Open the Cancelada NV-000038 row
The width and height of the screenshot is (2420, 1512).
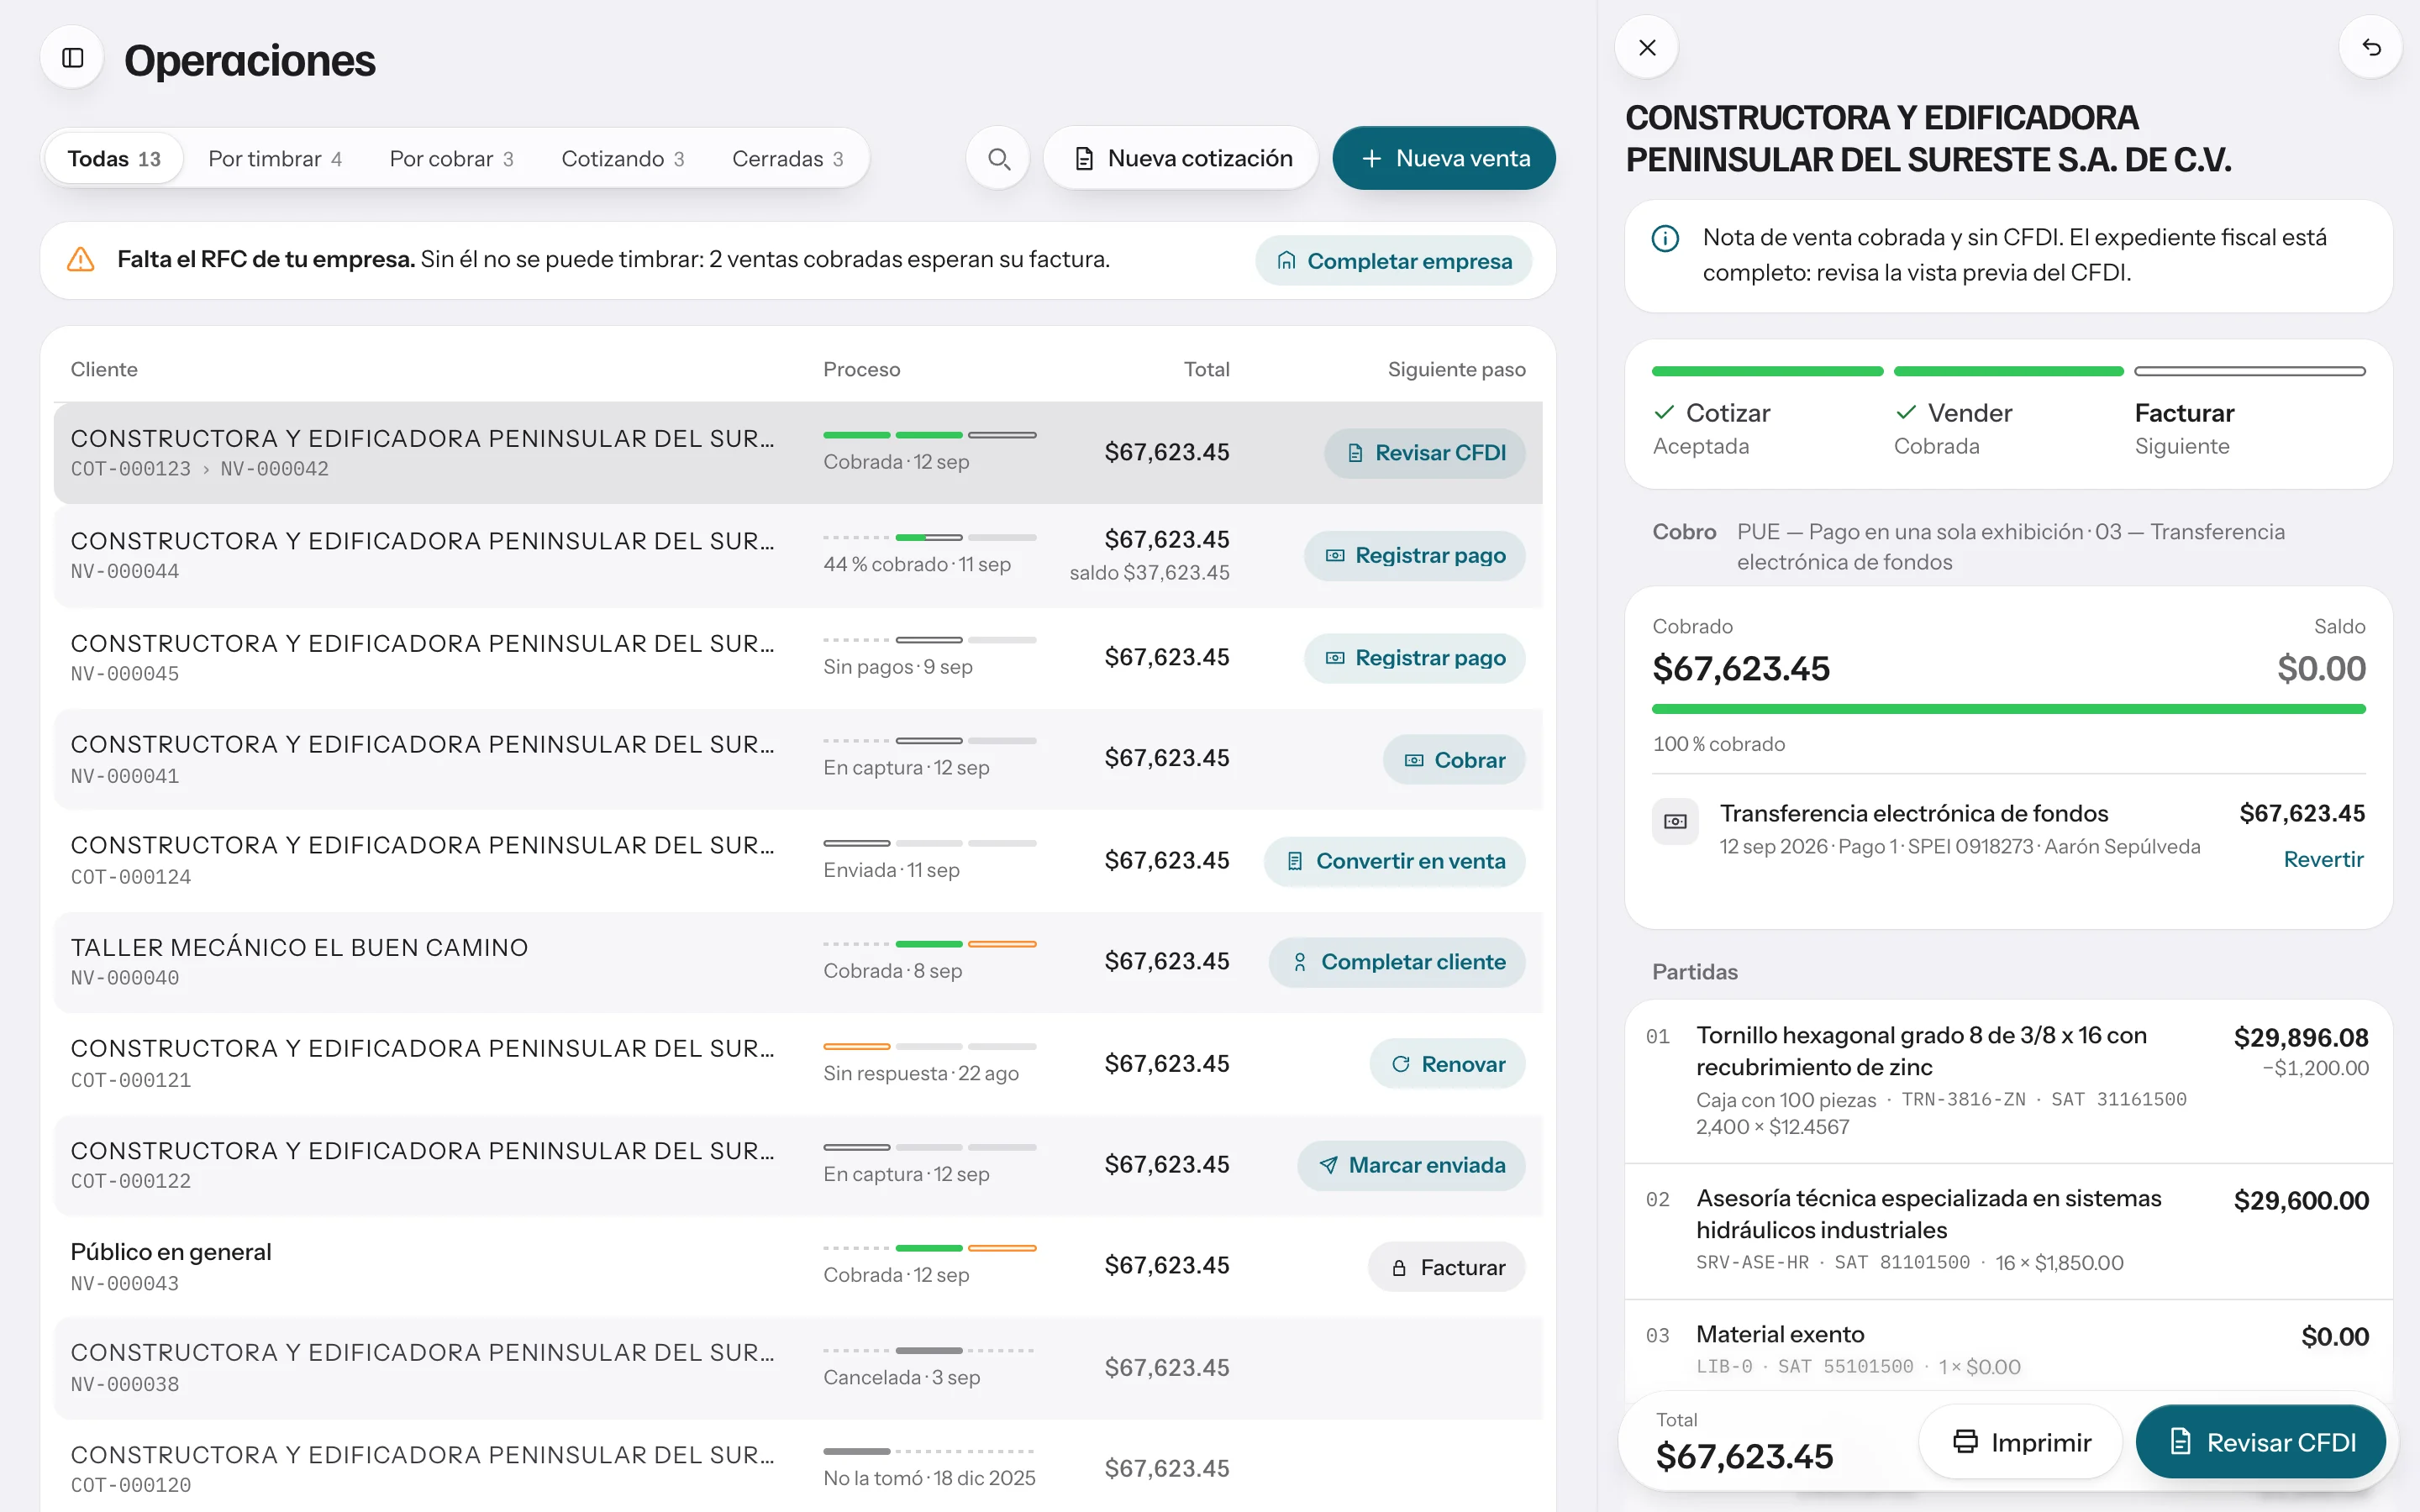click(798, 1368)
